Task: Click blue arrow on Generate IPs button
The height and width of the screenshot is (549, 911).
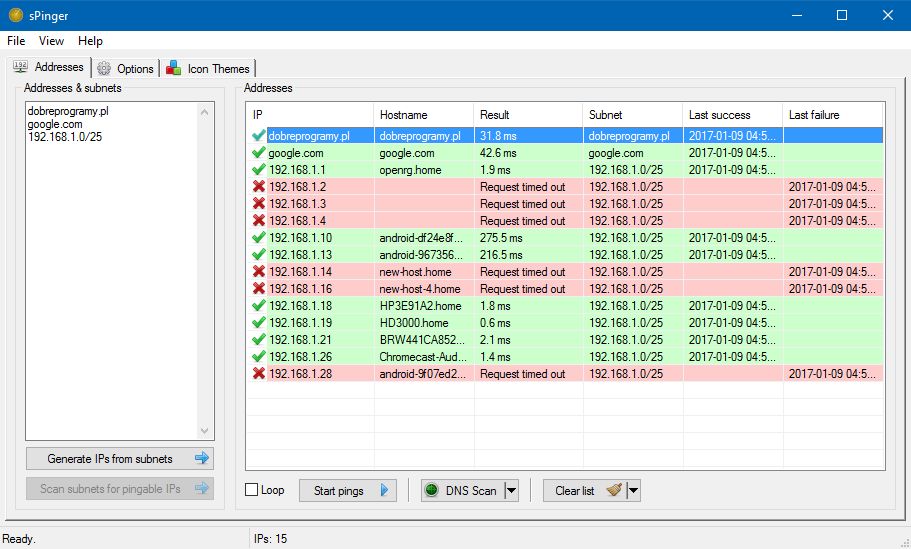Action: click(x=202, y=458)
